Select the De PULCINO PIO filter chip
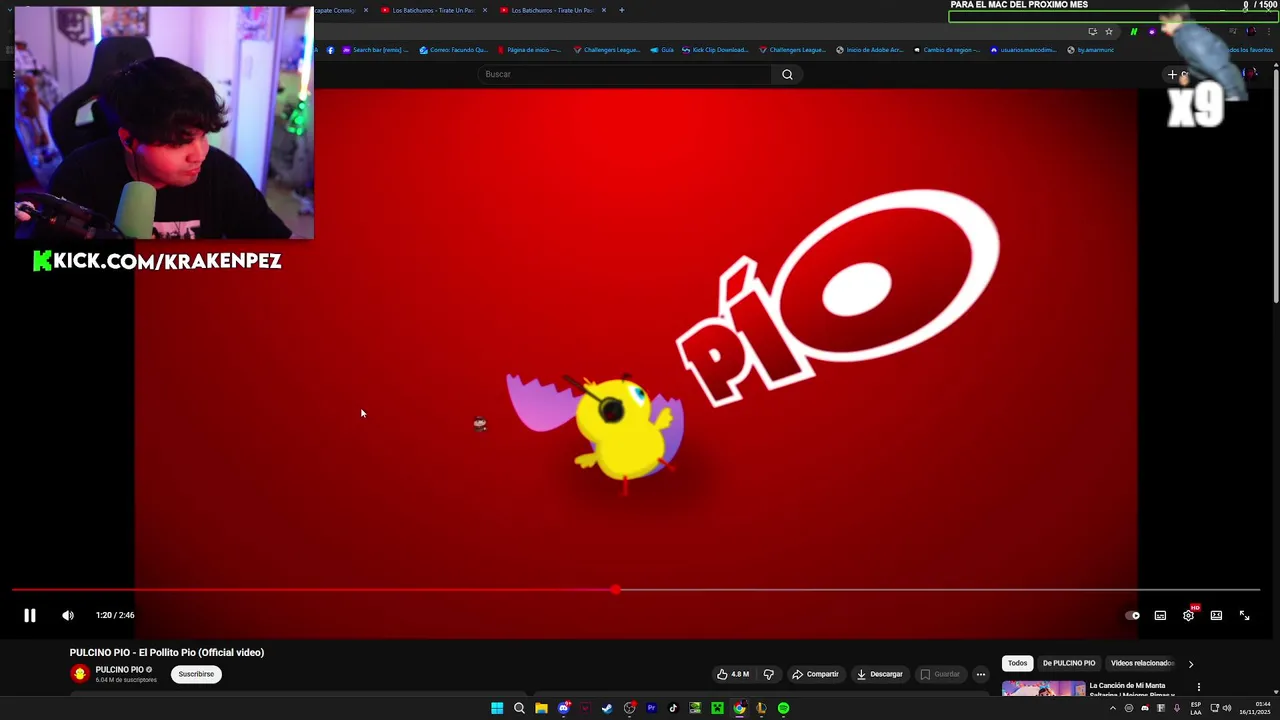The image size is (1280, 720). pos(1069,663)
